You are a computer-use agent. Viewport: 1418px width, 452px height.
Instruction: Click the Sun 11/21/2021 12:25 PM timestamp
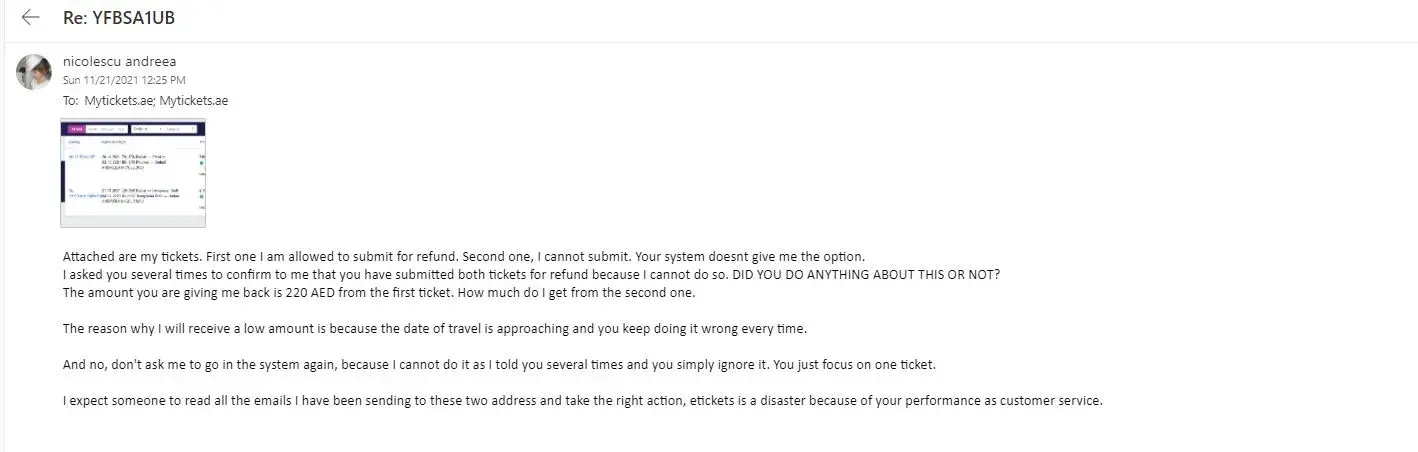click(124, 80)
